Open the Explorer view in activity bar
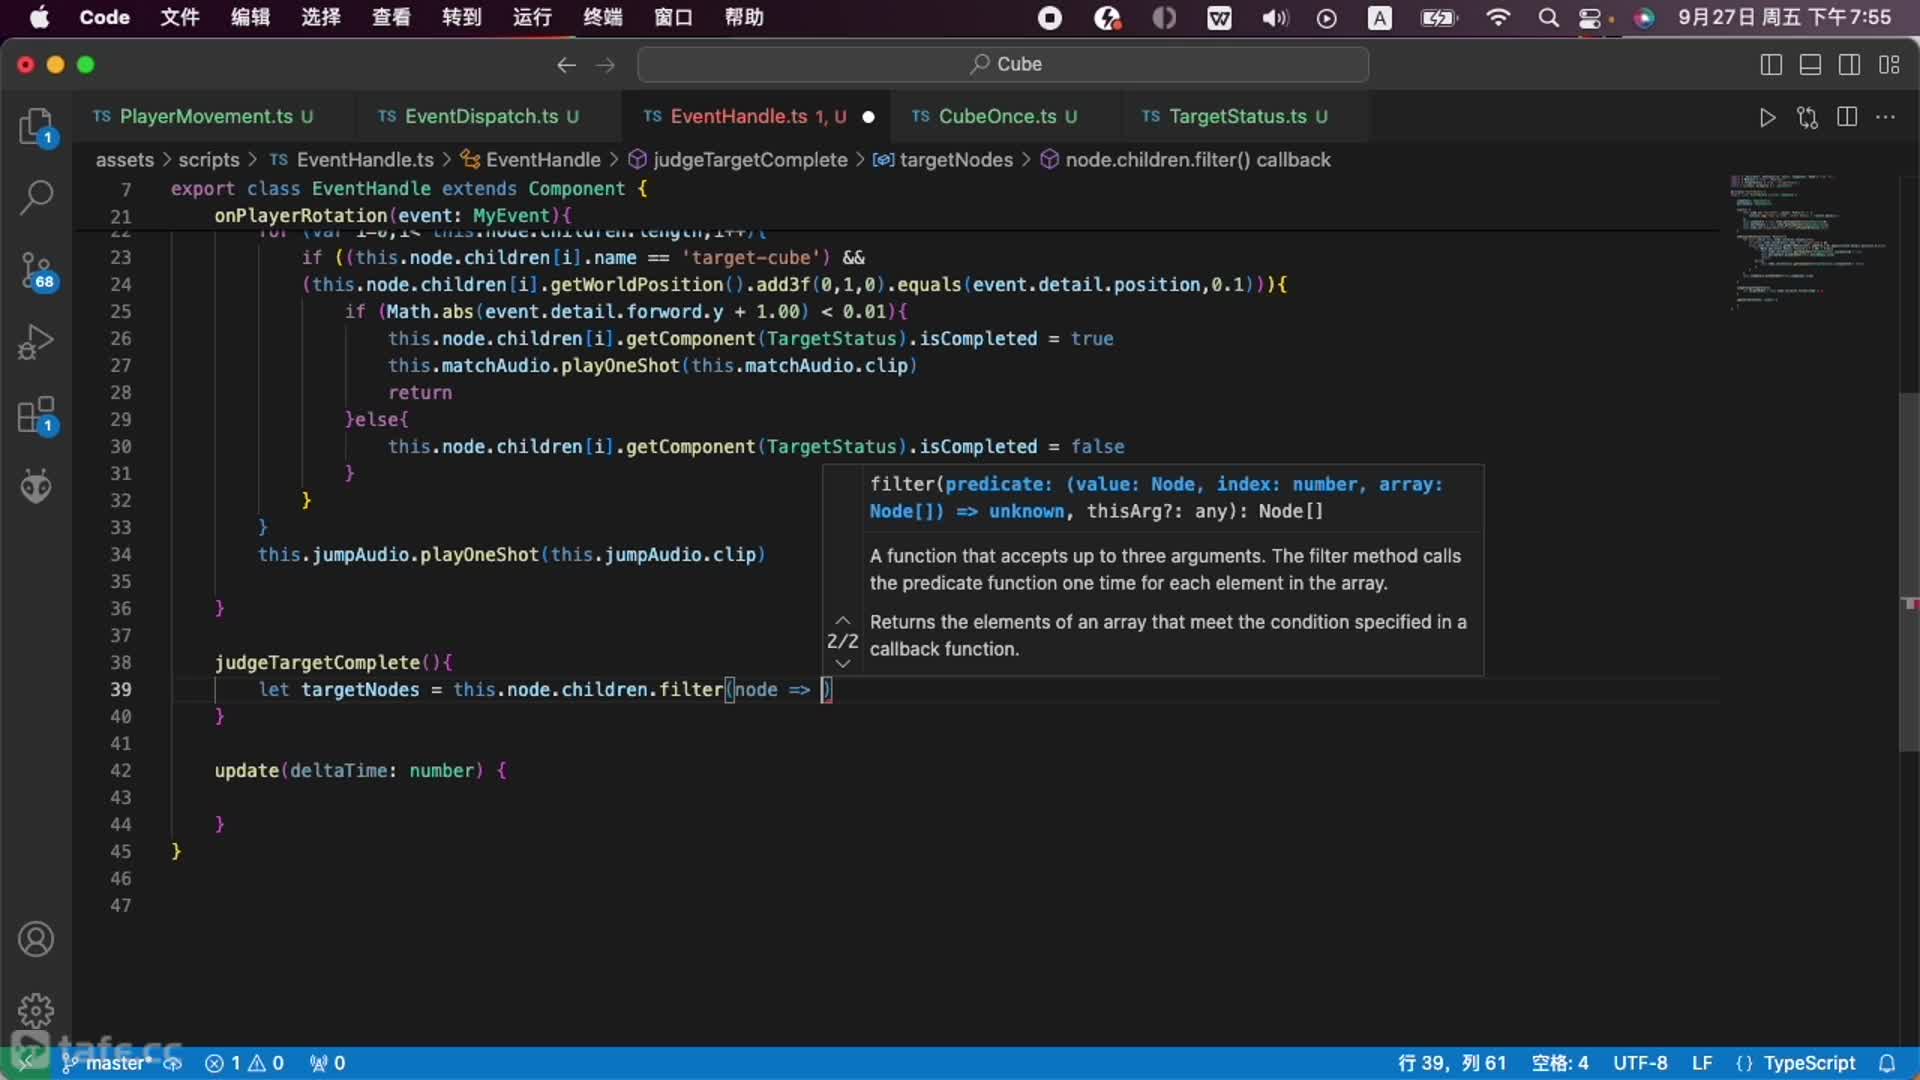Viewport: 1920px width, 1080px height. [x=36, y=127]
